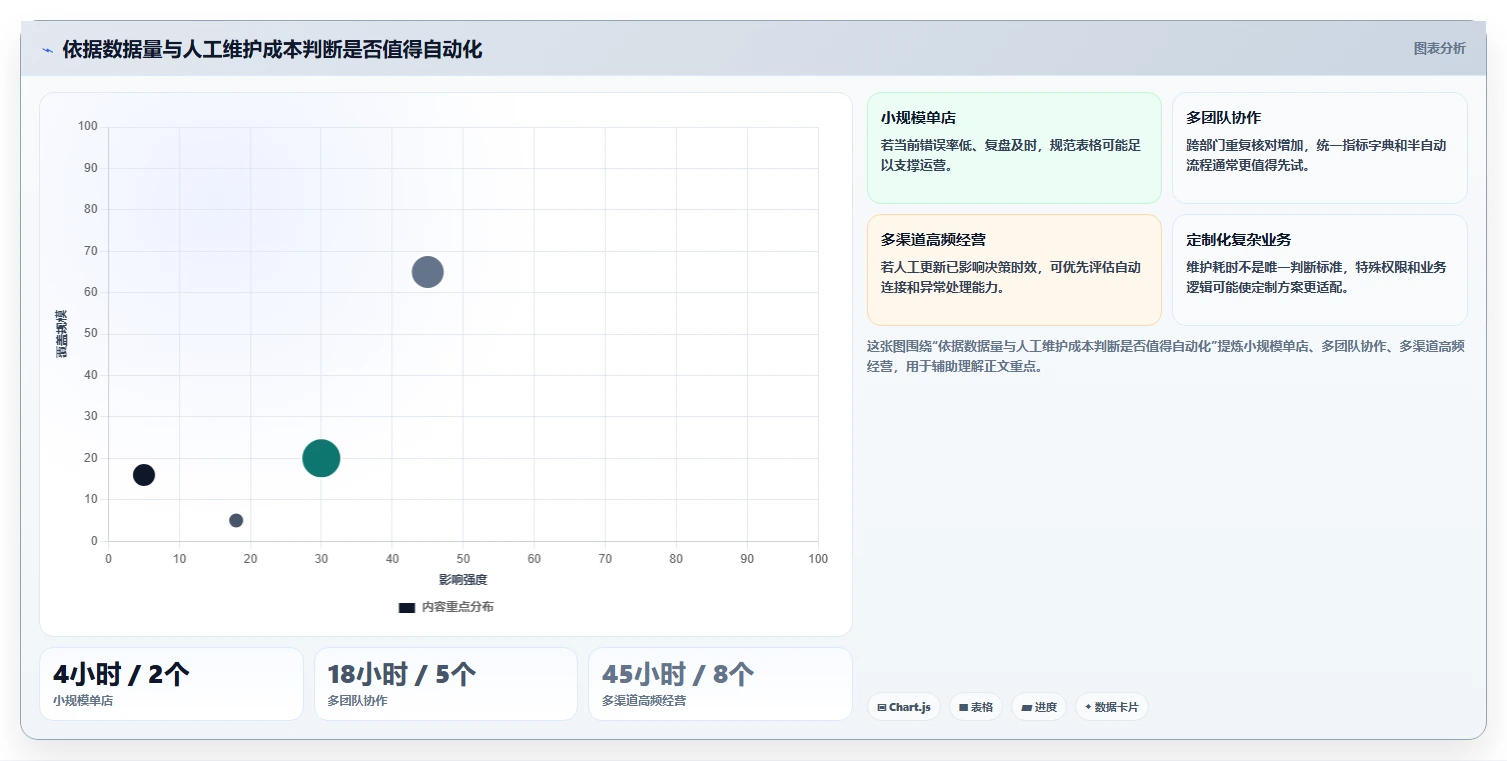Click the Chart.js tag chip
The width and height of the screenshot is (1507, 761).
click(x=903, y=707)
